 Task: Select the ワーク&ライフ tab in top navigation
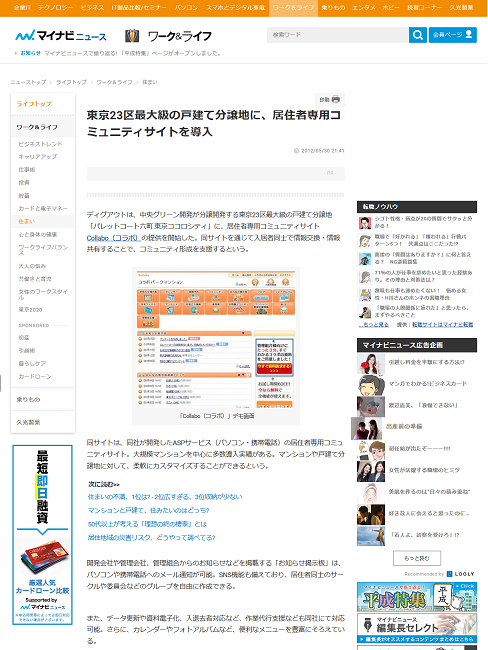click(293, 8)
